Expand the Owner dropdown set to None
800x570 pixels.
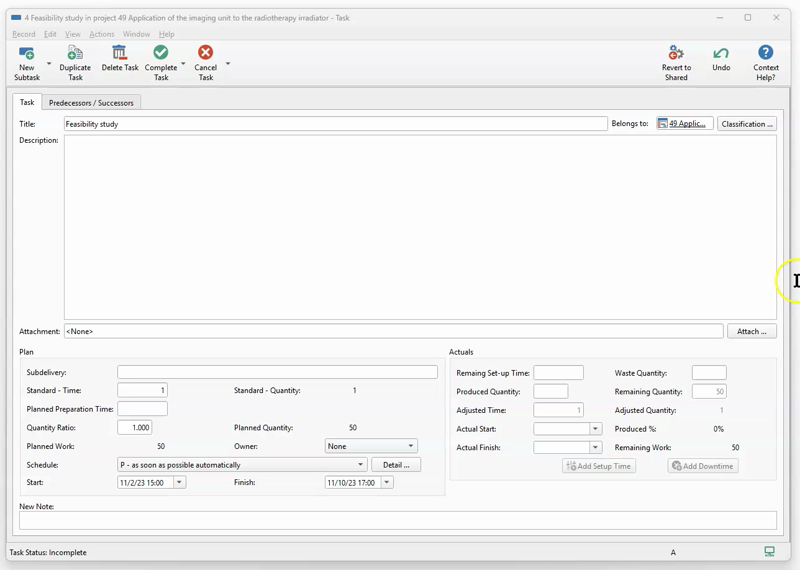[410, 446]
